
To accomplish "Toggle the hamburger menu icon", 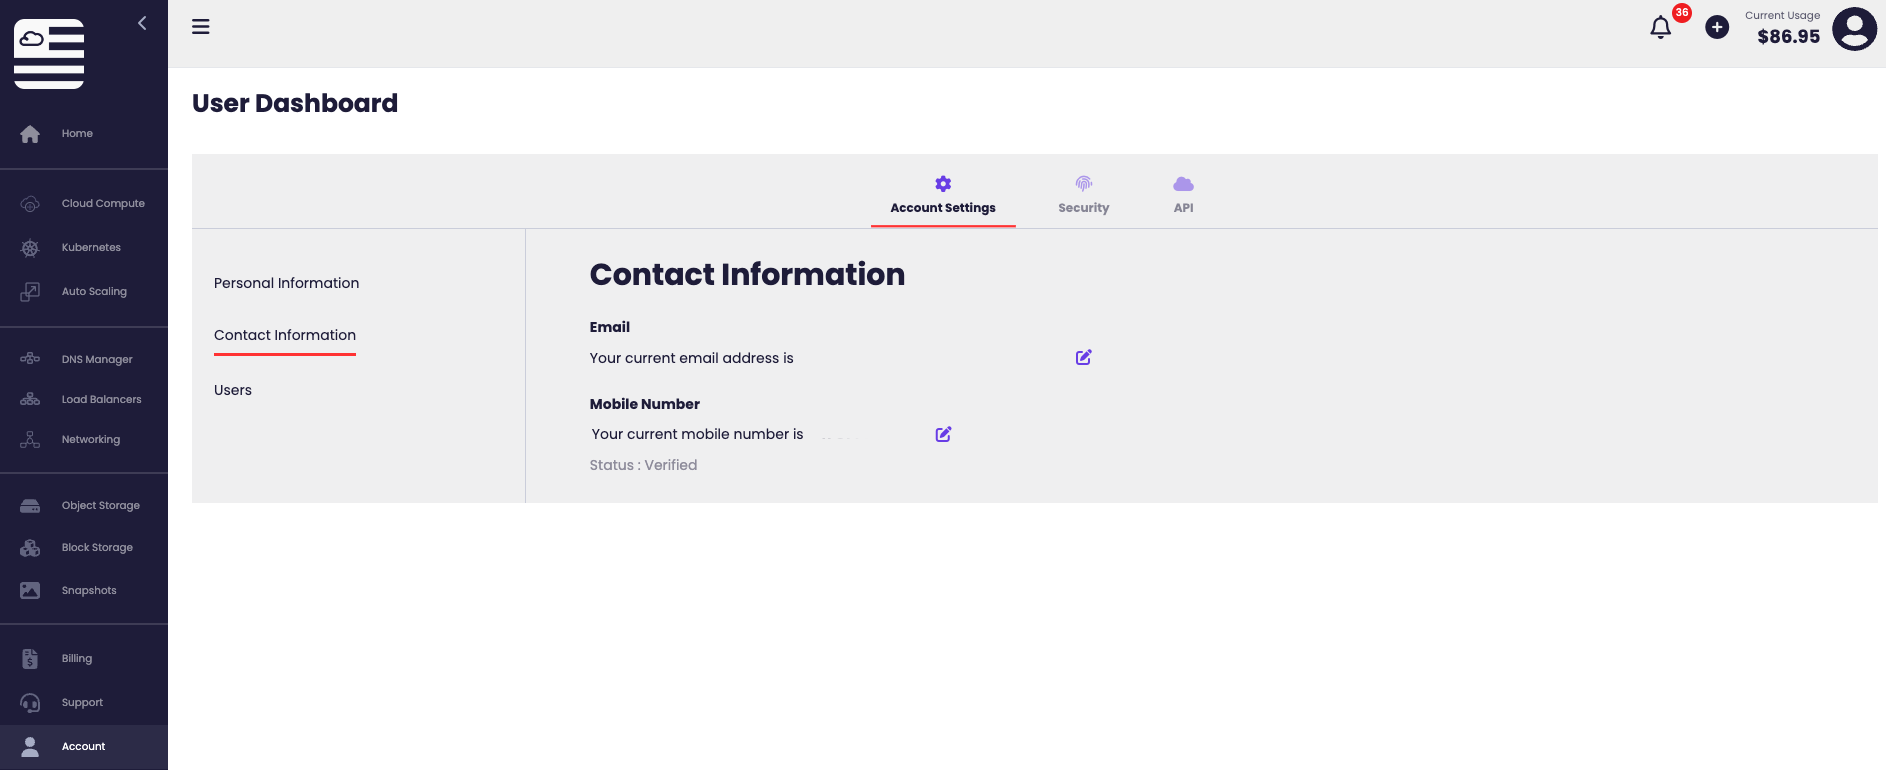I will (201, 27).
